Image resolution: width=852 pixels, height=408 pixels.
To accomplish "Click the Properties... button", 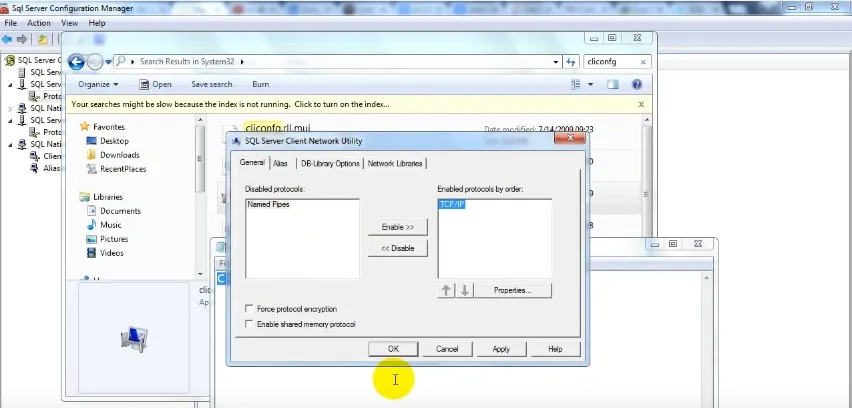I will [x=512, y=291].
